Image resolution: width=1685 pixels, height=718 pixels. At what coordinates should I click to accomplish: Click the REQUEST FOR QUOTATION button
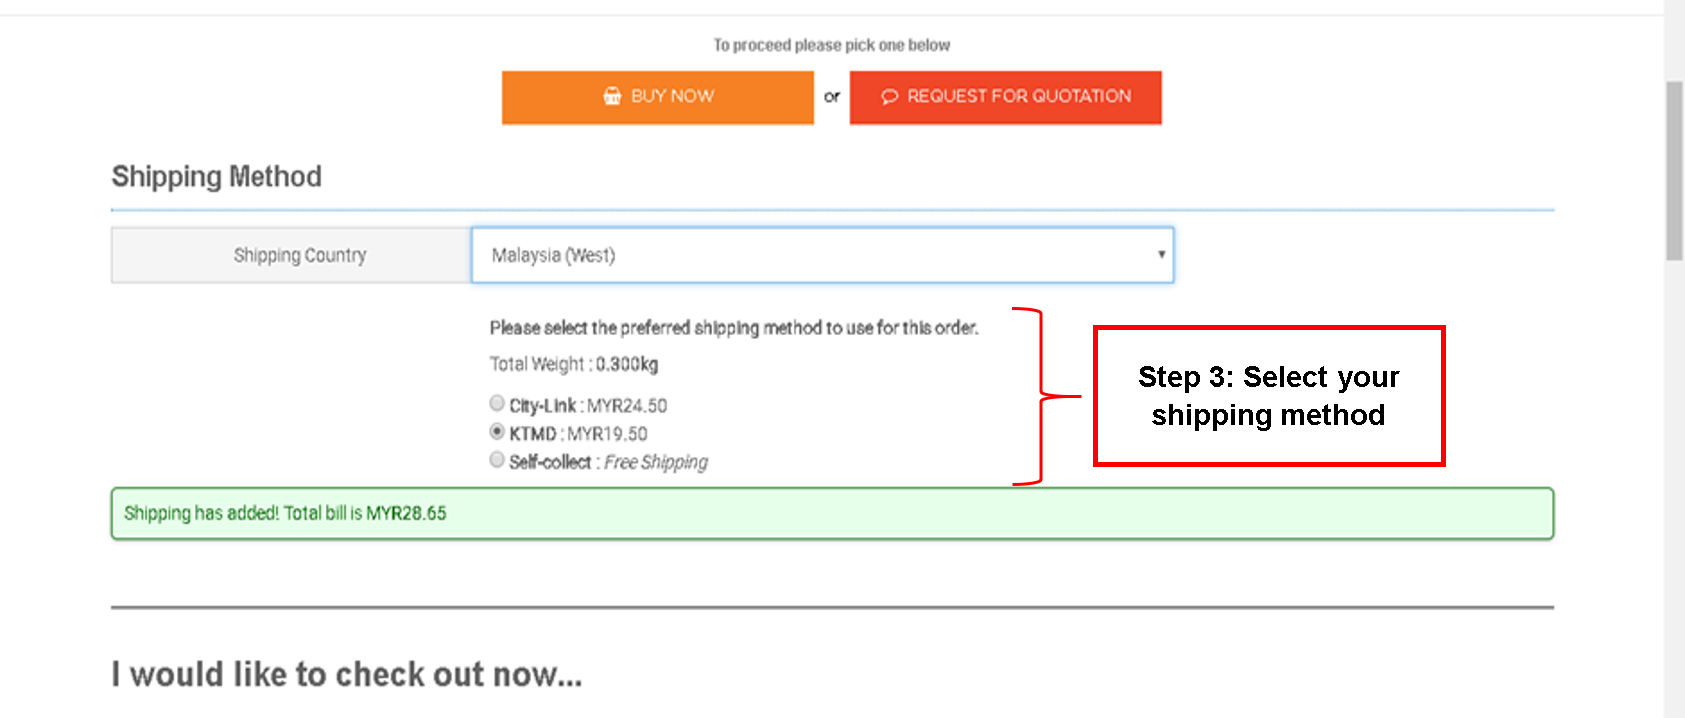(x=1005, y=97)
